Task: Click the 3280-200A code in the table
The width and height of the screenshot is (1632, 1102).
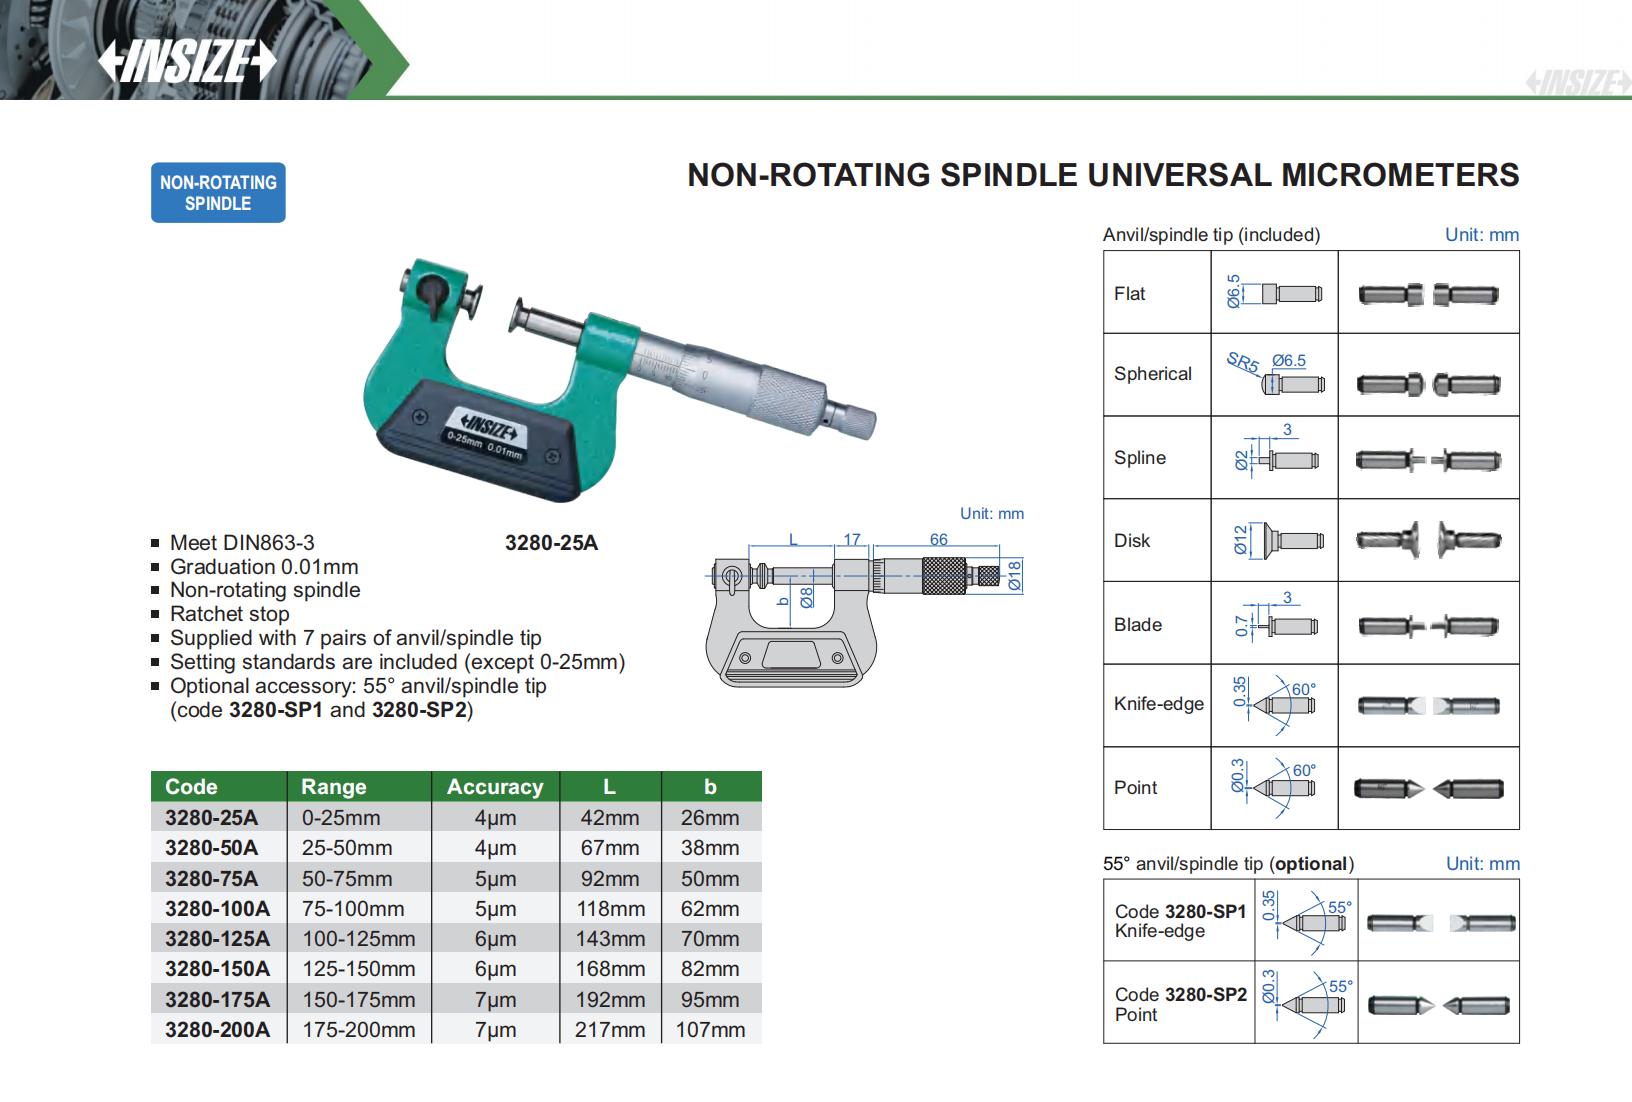Action: pyautogui.click(x=217, y=1030)
